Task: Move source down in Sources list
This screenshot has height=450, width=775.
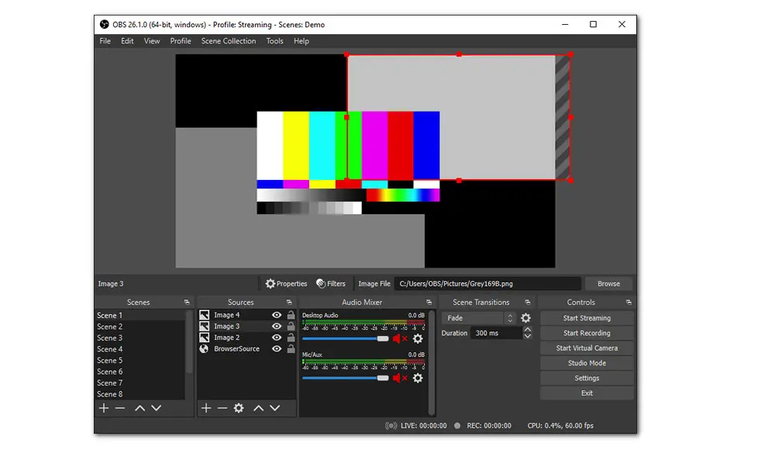Action: 275,408
